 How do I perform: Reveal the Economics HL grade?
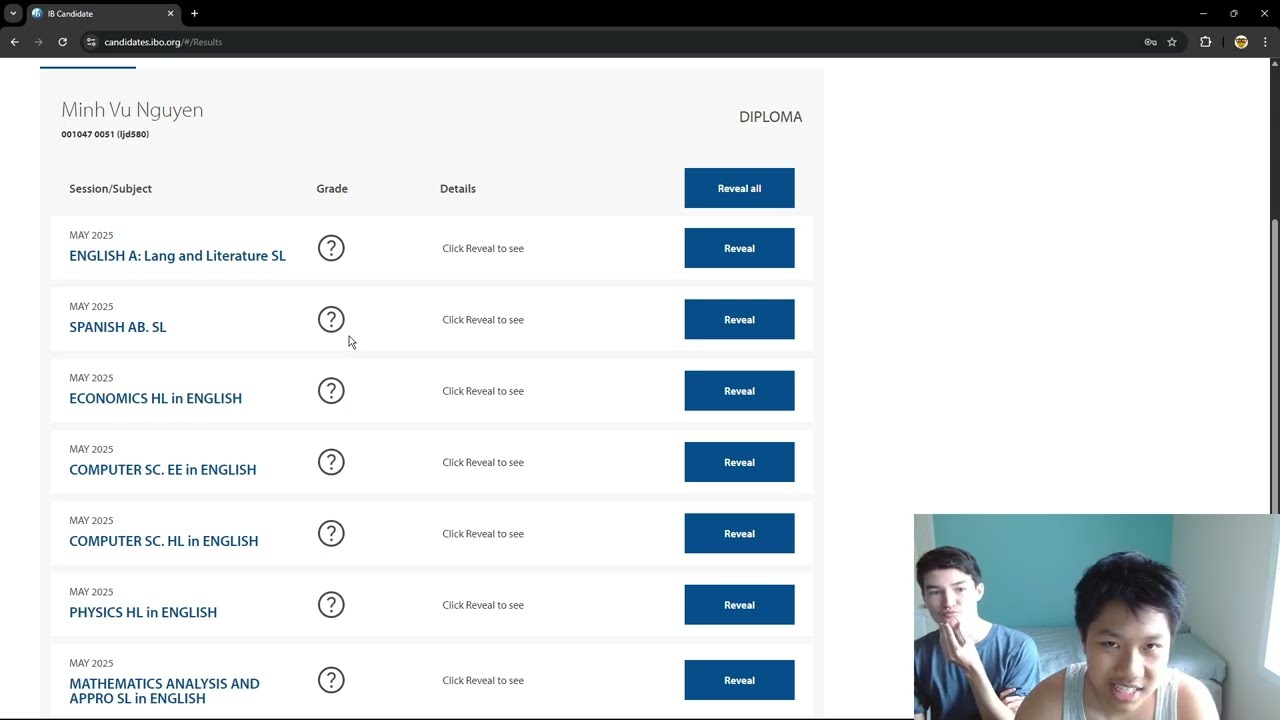click(x=739, y=391)
